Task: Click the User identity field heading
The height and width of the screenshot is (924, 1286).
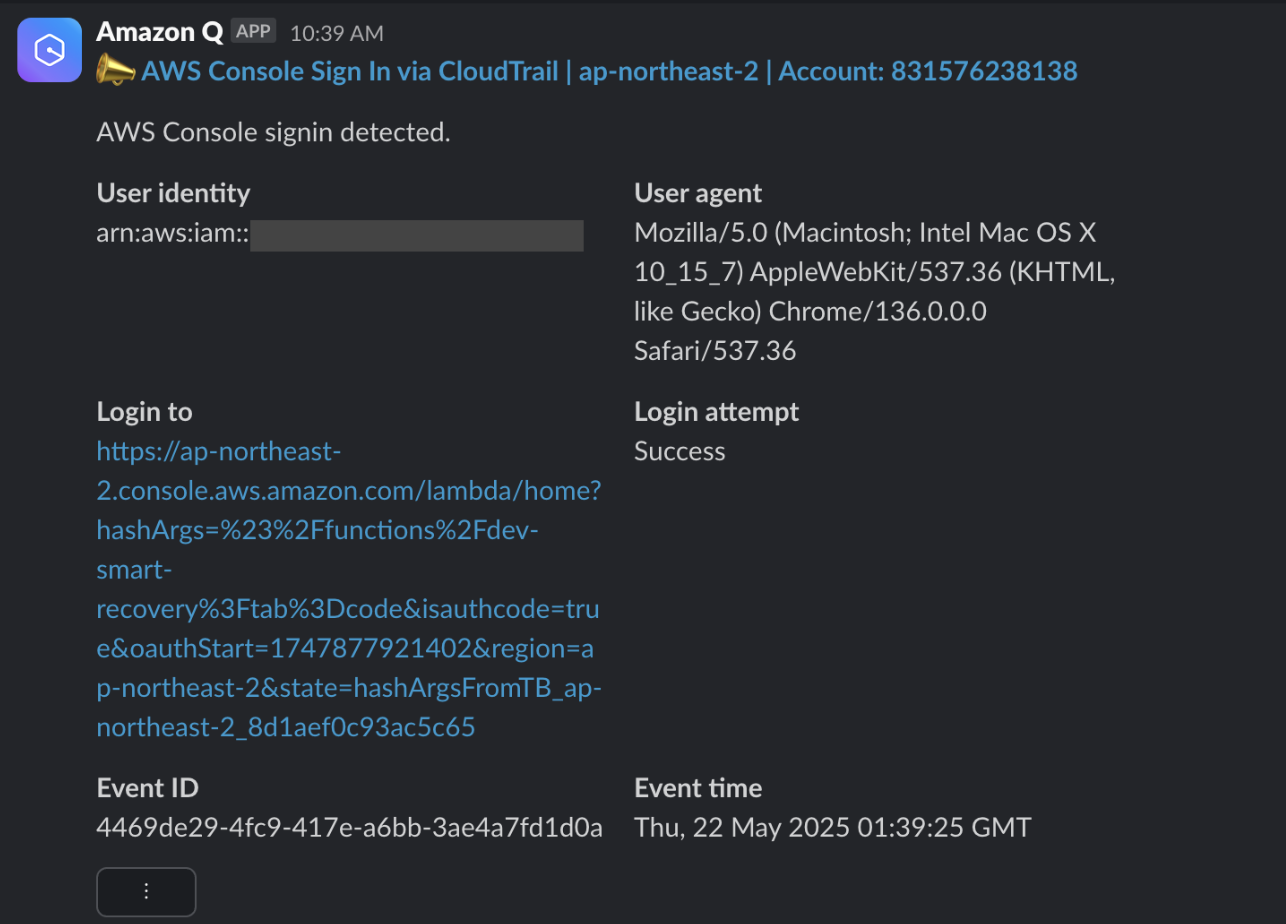Action: 174,193
